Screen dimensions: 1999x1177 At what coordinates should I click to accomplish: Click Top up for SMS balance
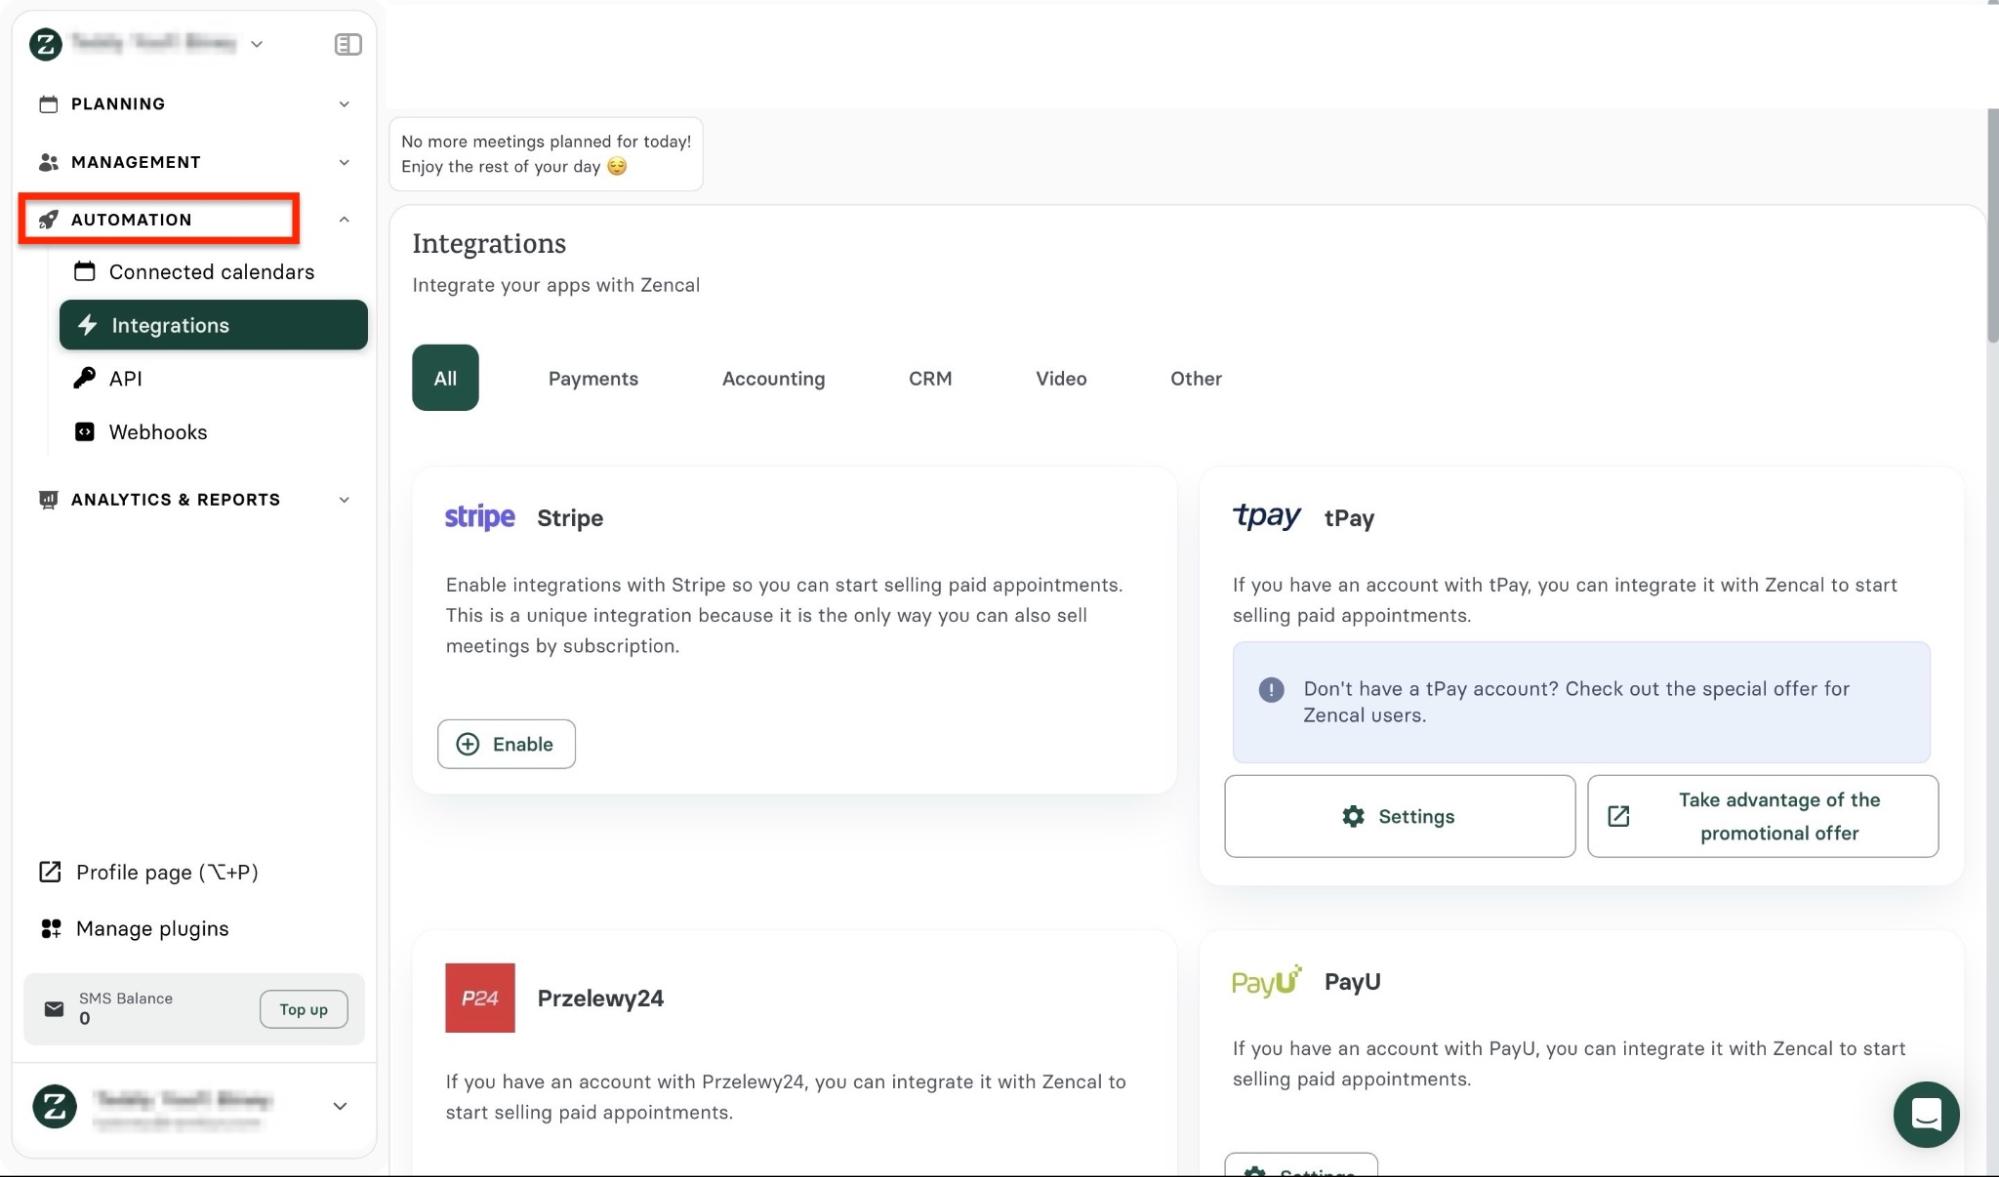(x=303, y=1009)
